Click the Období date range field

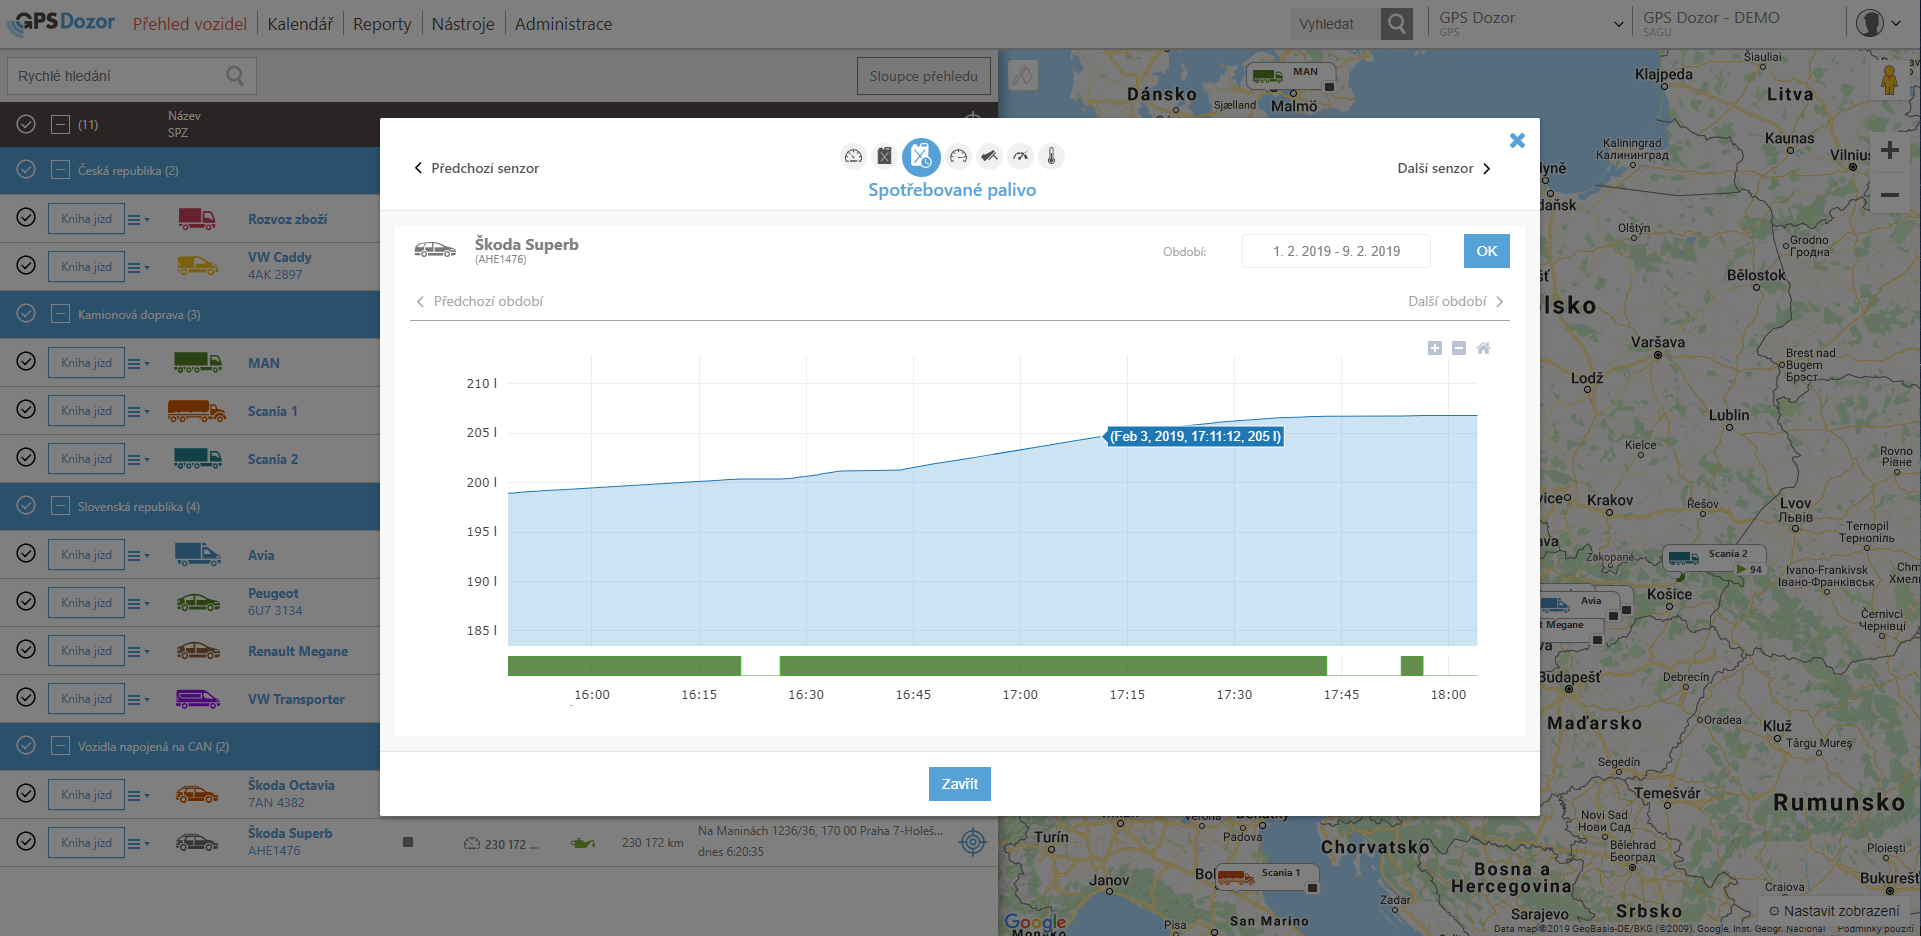1335,251
